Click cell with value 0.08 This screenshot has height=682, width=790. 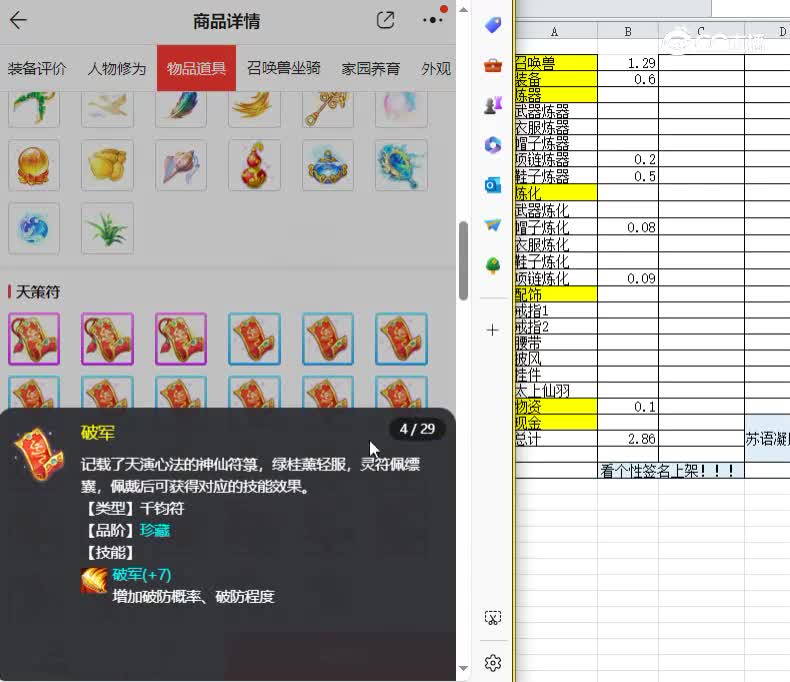[x=628, y=227]
